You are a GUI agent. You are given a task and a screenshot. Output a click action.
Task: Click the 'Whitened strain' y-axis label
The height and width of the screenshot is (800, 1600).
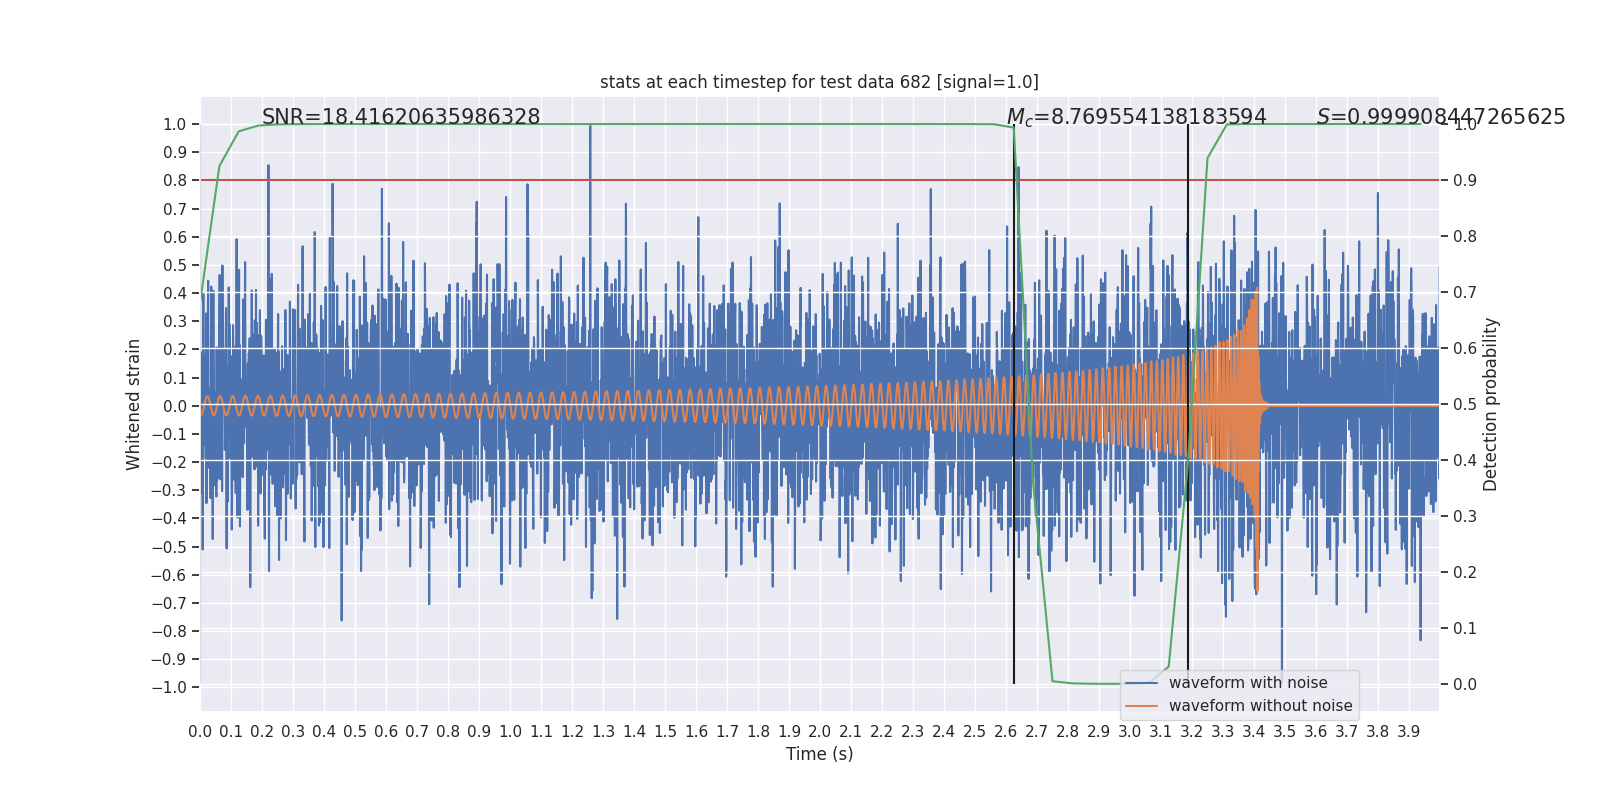point(134,404)
